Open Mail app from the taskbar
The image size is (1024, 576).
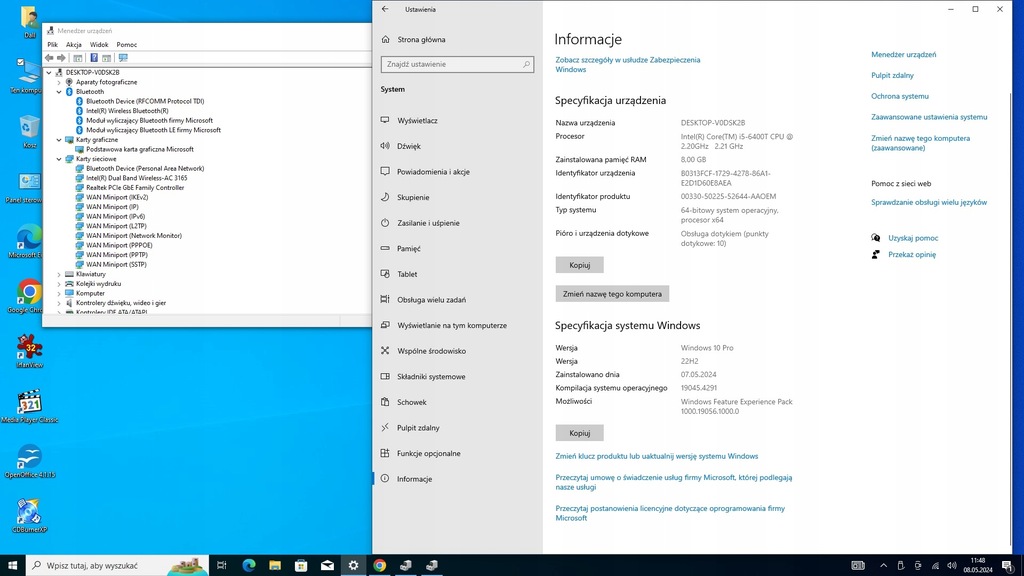click(x=327, y=565)
